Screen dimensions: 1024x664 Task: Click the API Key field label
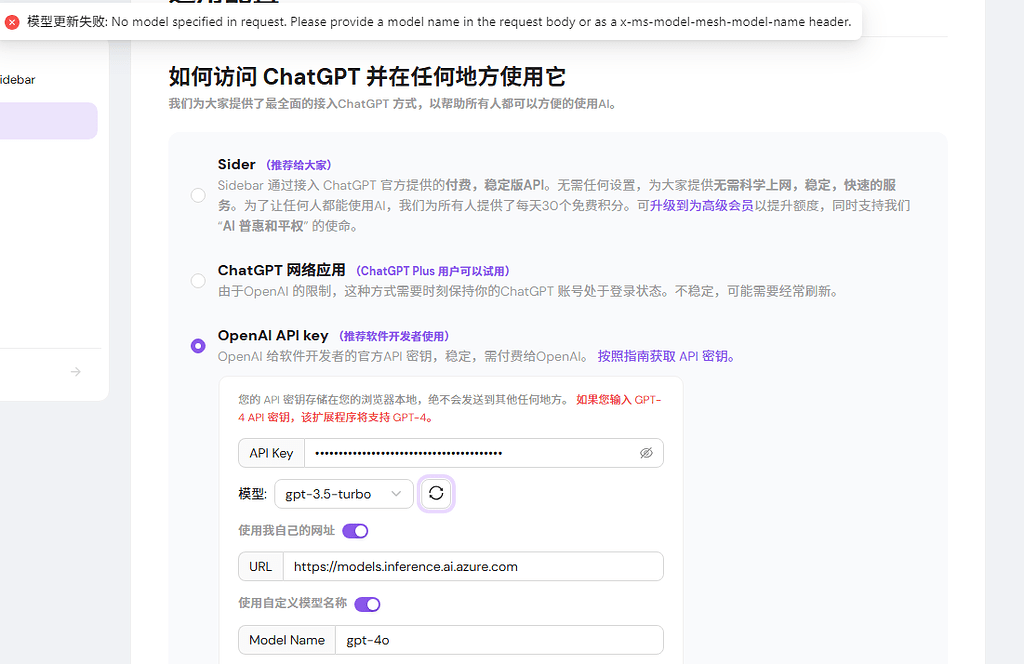tap(271, 453)
